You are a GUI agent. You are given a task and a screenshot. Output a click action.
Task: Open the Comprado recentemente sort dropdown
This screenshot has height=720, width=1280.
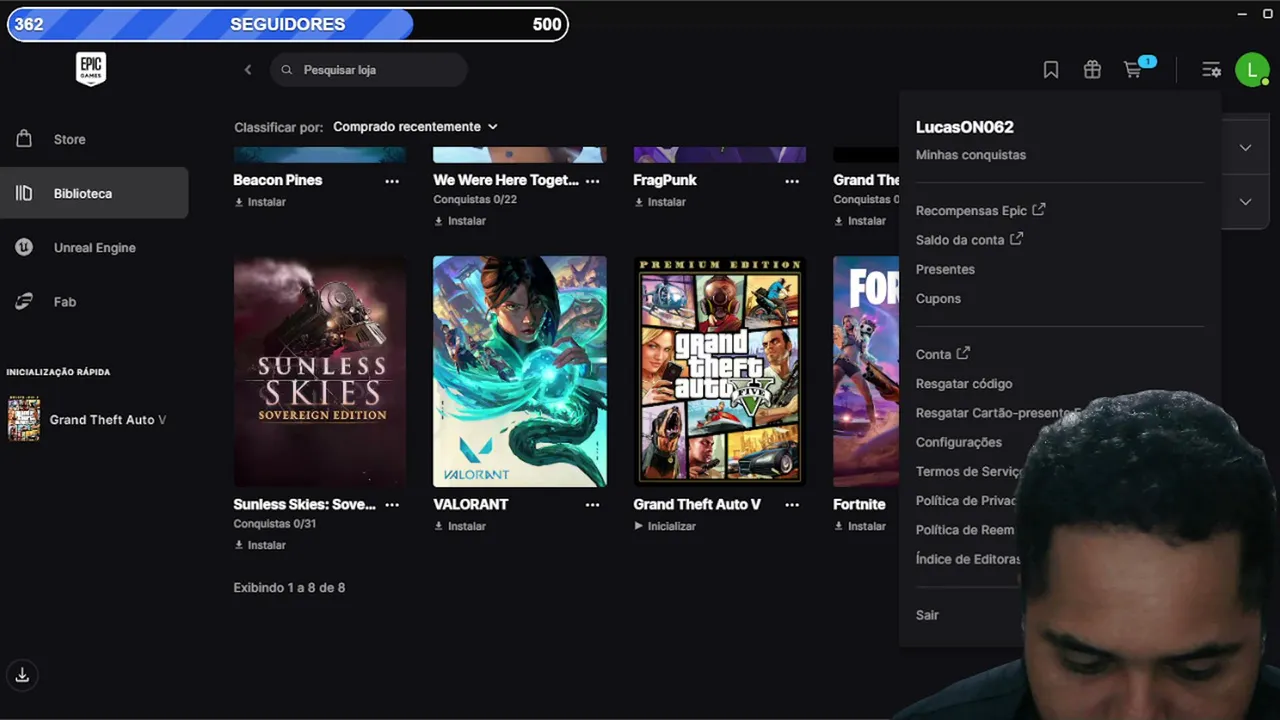click(415, 127)
